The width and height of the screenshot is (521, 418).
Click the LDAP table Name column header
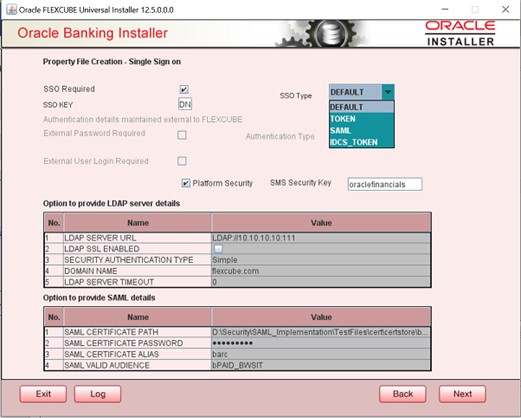137,223
